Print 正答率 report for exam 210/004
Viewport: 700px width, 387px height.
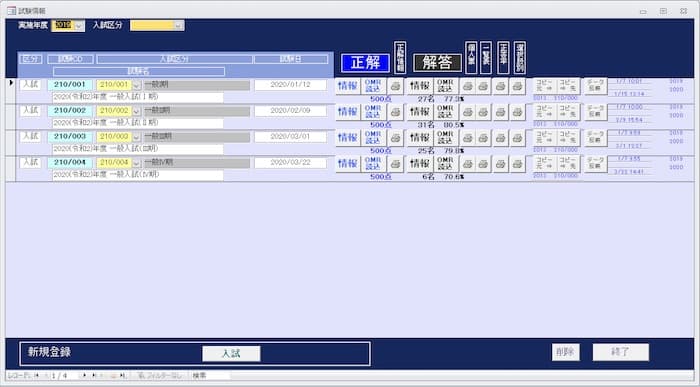tap(501, 164)
